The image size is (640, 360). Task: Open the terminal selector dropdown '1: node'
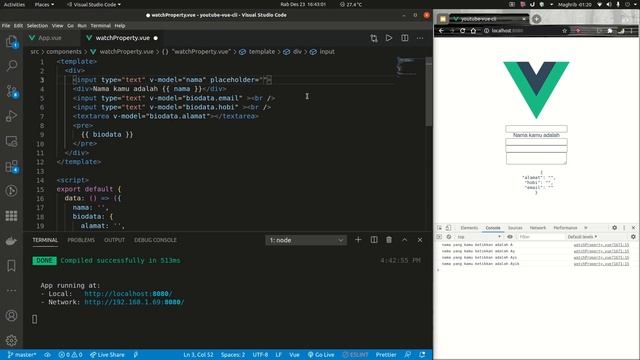(x=306, y=240)
